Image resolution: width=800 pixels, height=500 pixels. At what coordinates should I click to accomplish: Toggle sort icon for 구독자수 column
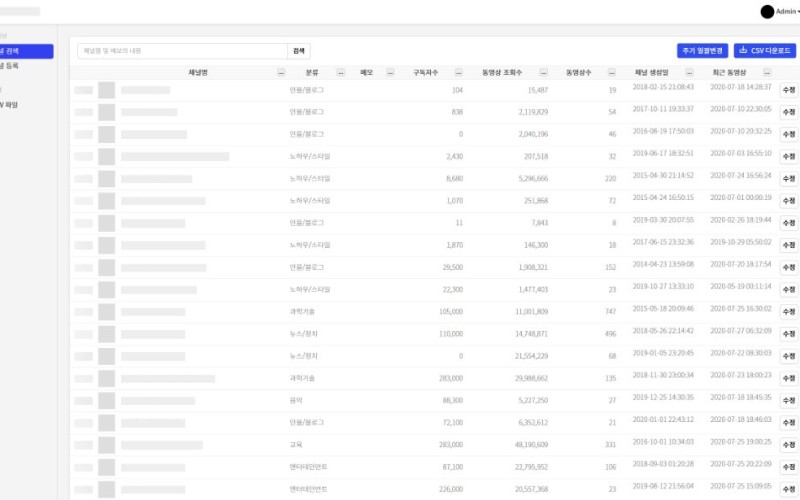pos(458,73)
